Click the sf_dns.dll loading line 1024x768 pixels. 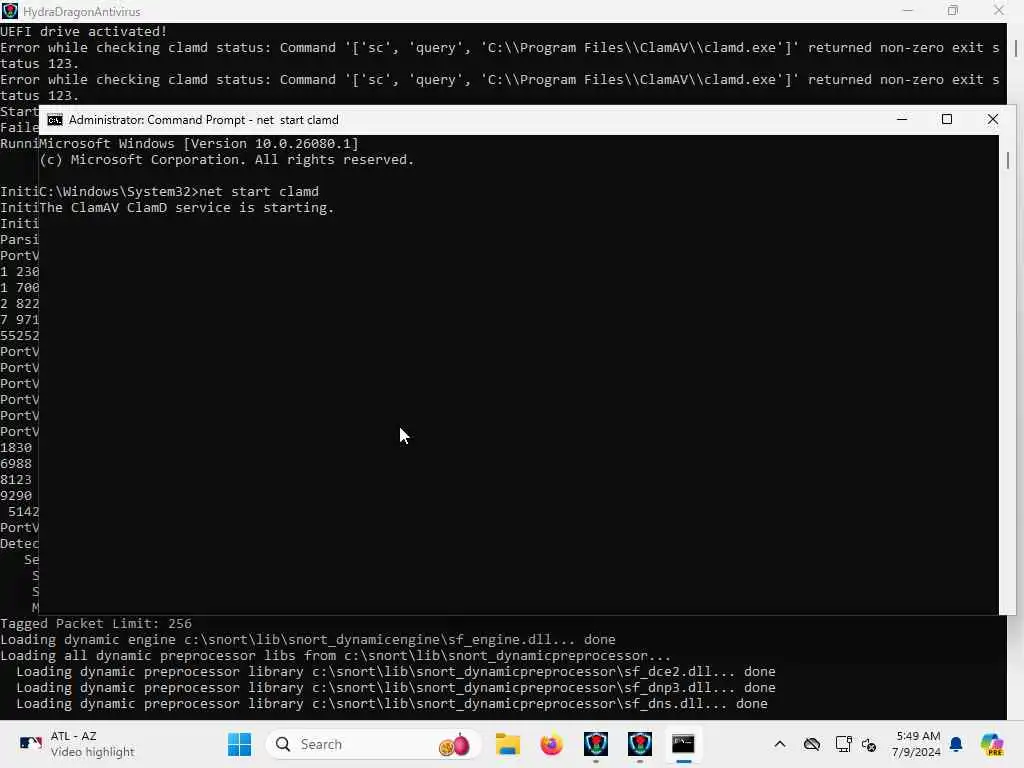click(392, 704)
